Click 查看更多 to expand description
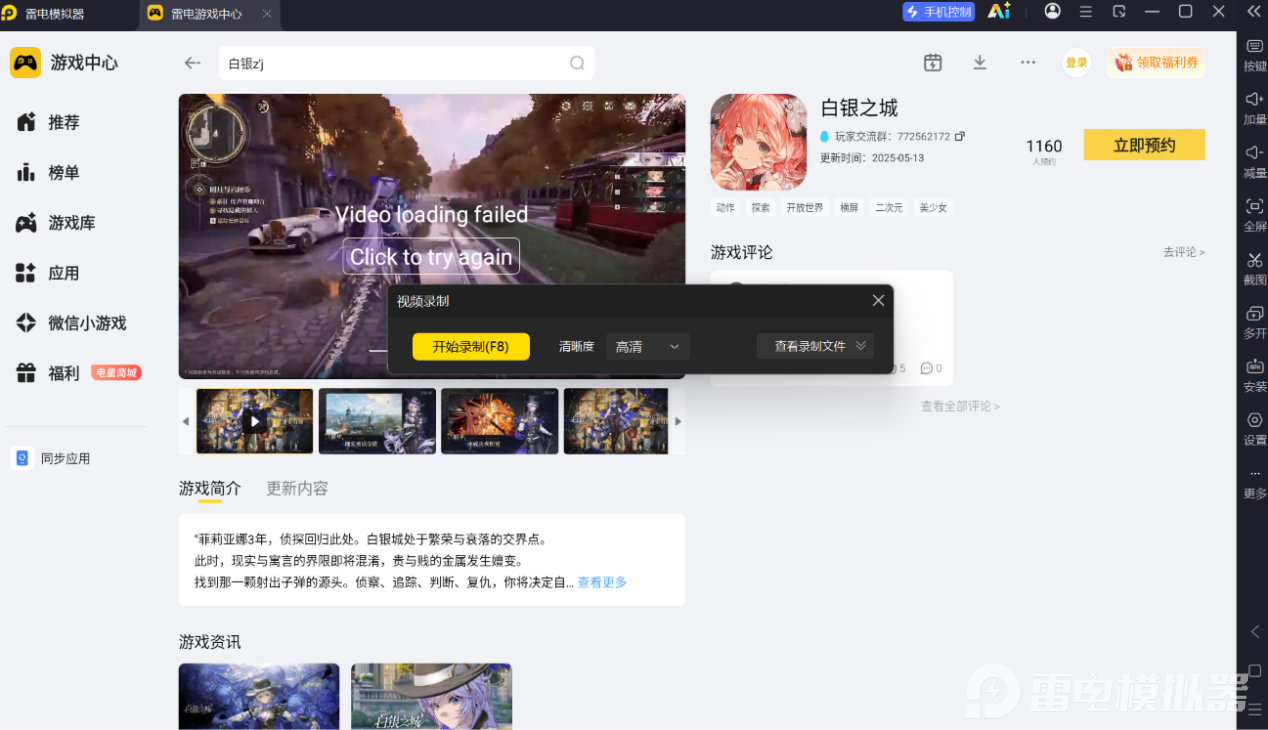1268x730 pixels. [602, 582]
